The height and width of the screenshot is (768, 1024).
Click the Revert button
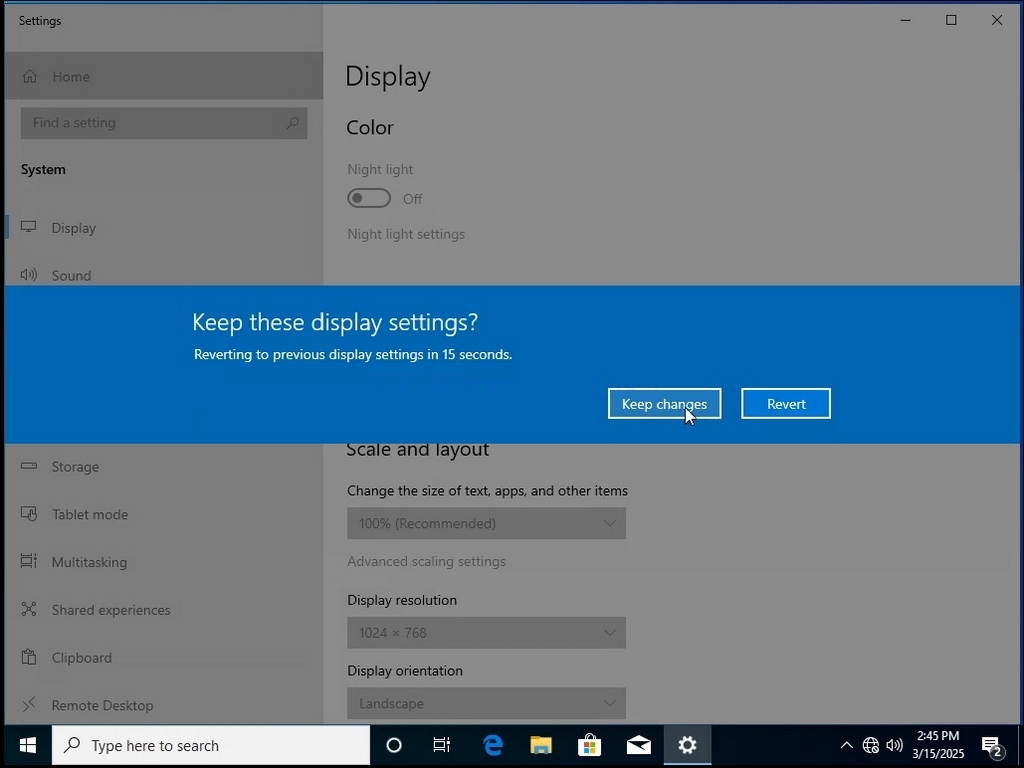tap(786, 404)
